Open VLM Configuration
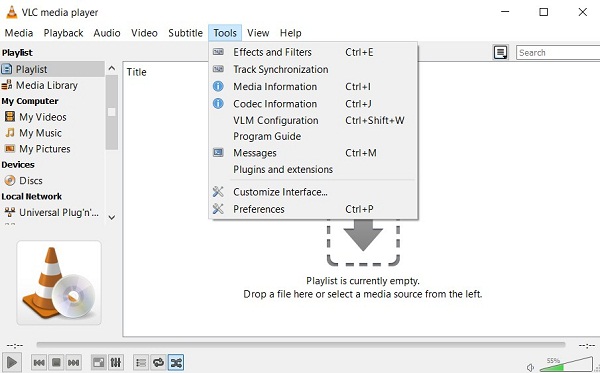Viewport: 600px width, 373px height. (313, 120)
